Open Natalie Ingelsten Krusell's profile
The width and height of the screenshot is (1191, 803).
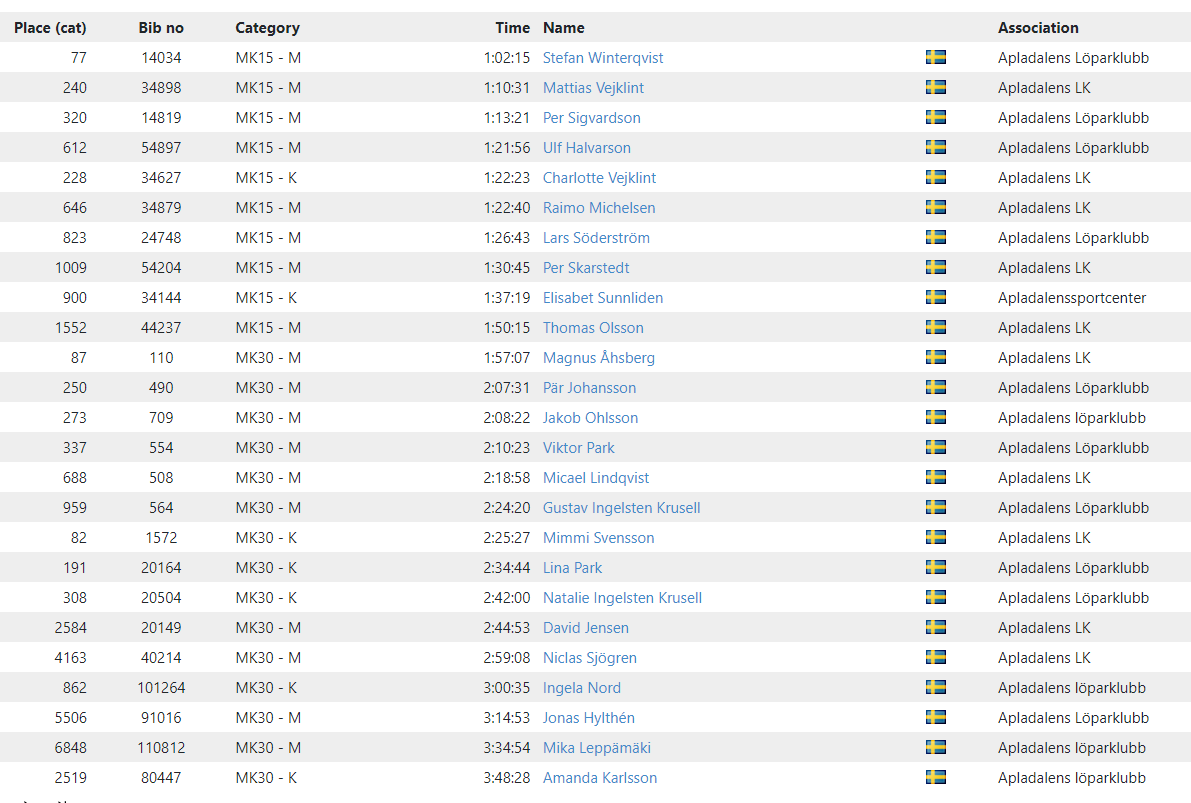point(622,598)
